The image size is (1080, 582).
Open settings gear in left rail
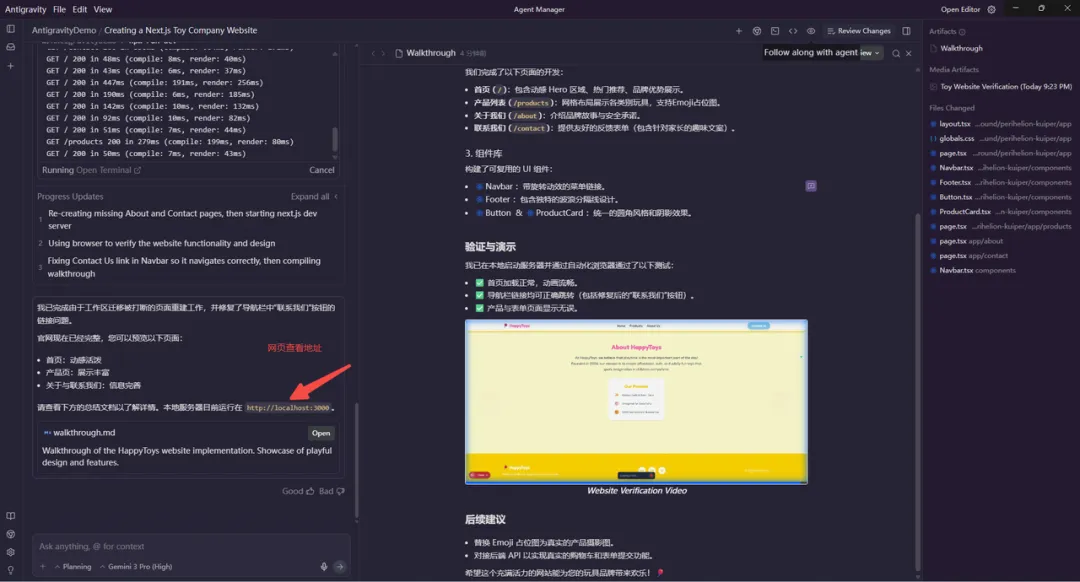10,552
